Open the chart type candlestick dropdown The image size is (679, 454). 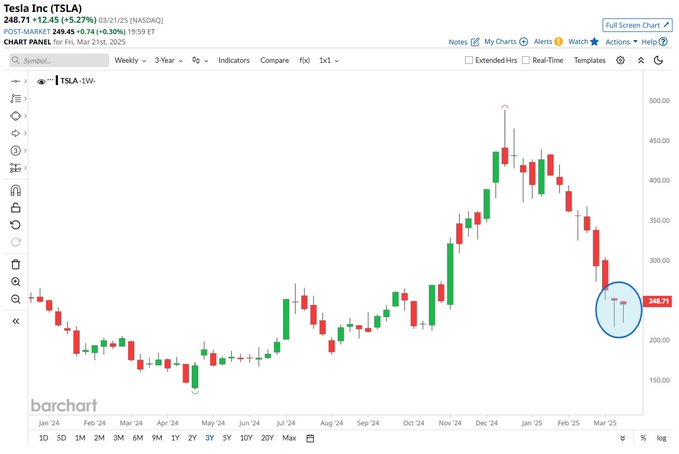(200, 60)
